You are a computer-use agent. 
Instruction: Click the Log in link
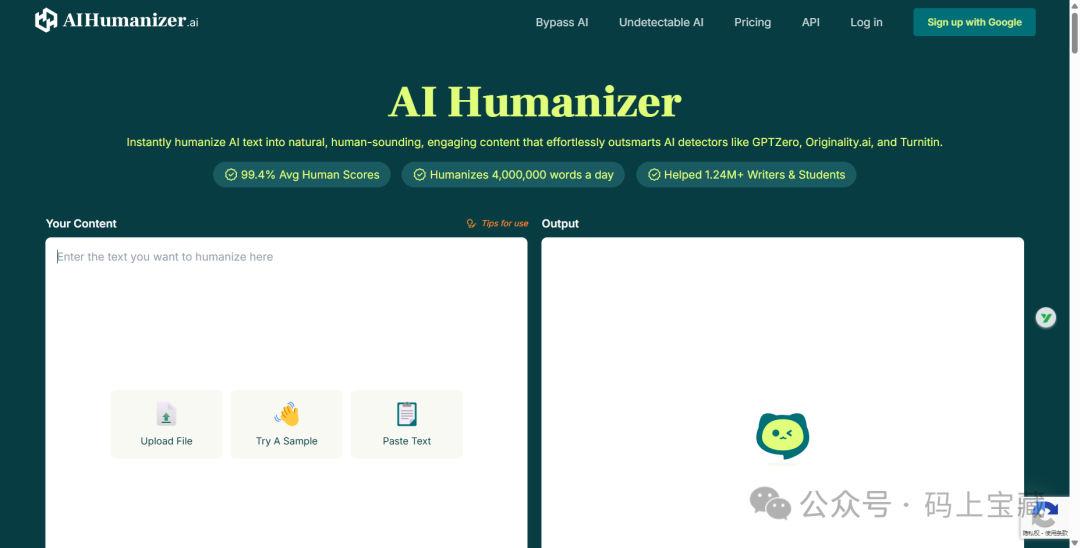click(866, 22)
